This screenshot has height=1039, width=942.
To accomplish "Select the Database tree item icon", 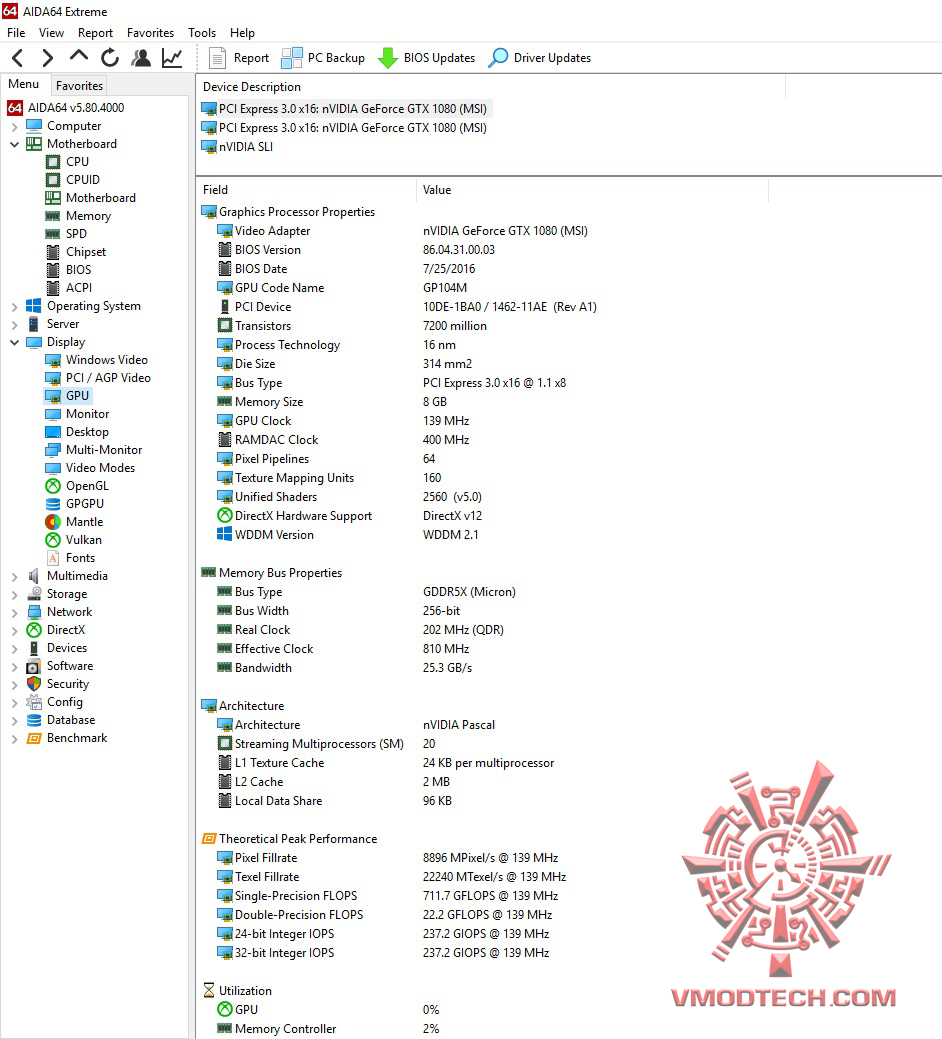I will coord(34,720).
